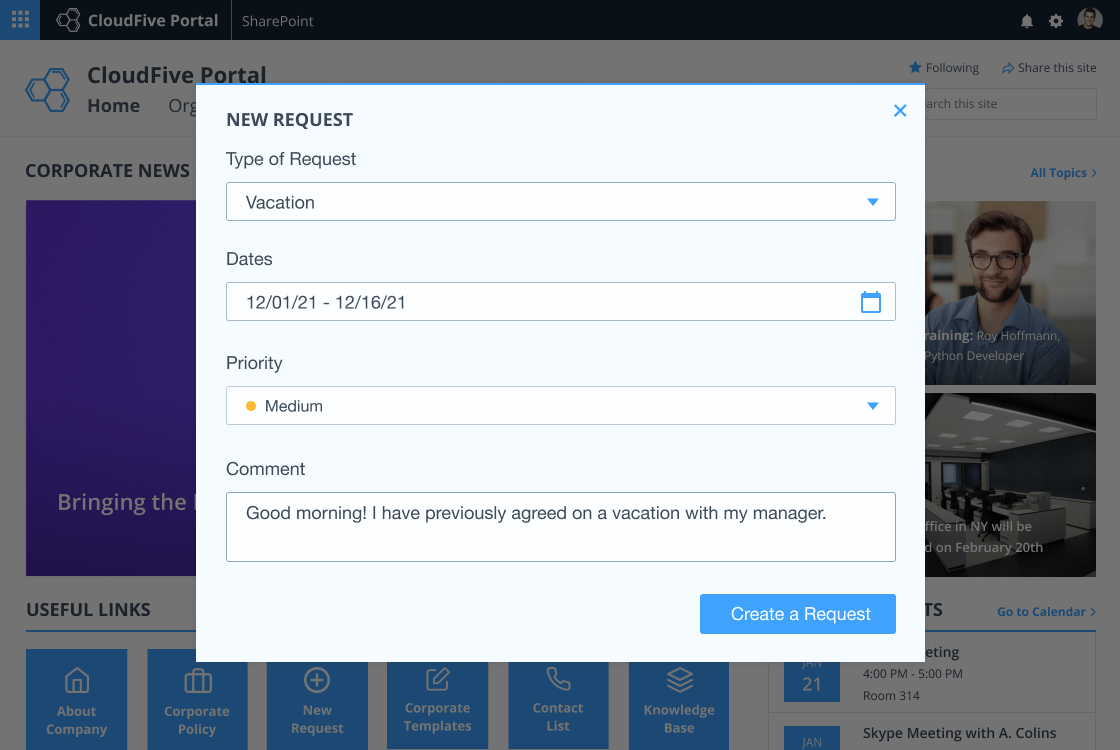Expand the Priority dropdown
Viewport: 1120px width, 750px height.
tap(560, 406)
